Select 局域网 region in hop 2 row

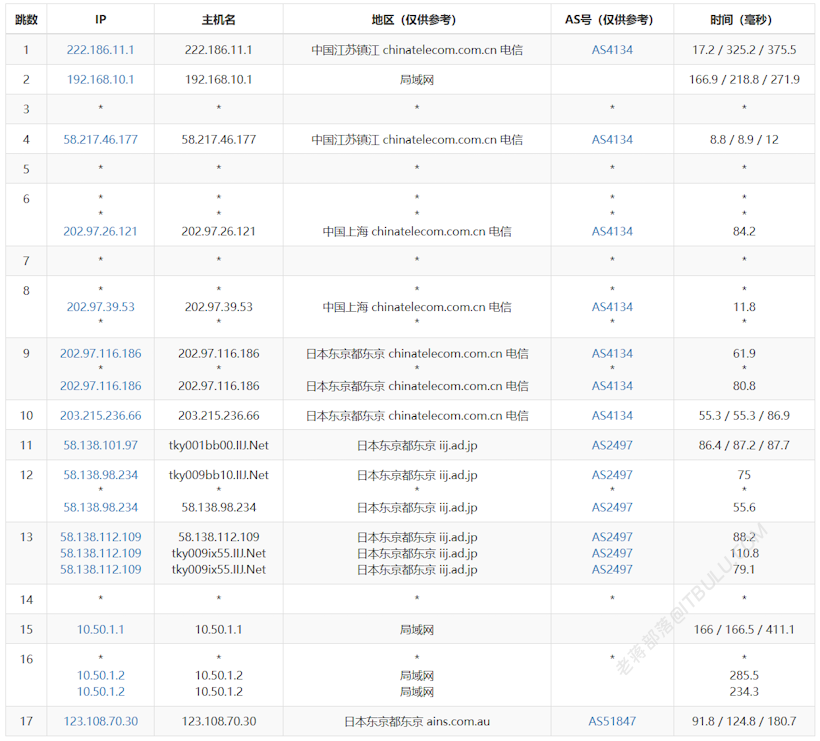417,79
